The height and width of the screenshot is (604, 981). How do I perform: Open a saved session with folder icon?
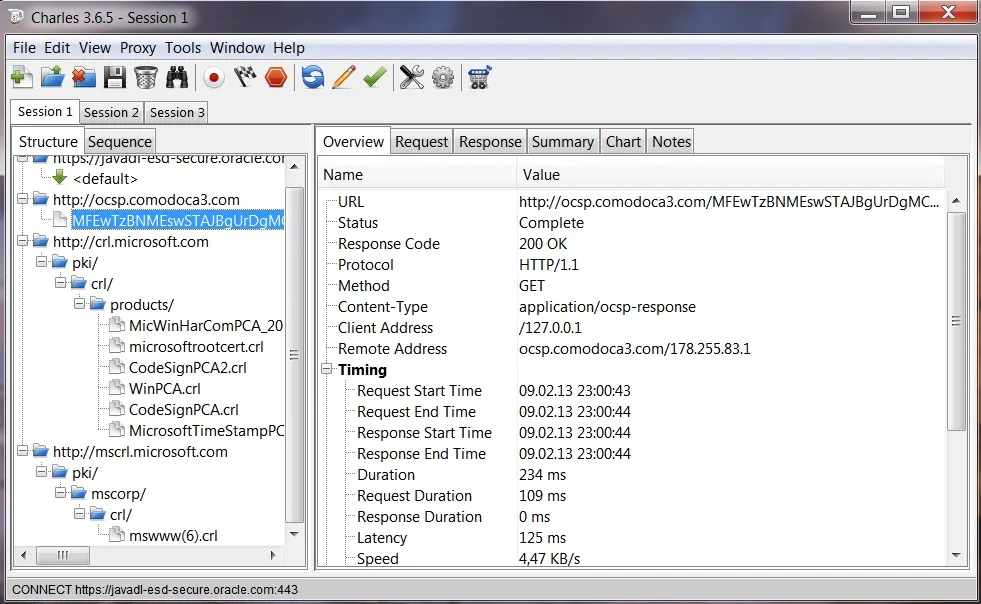pos(53,78)
